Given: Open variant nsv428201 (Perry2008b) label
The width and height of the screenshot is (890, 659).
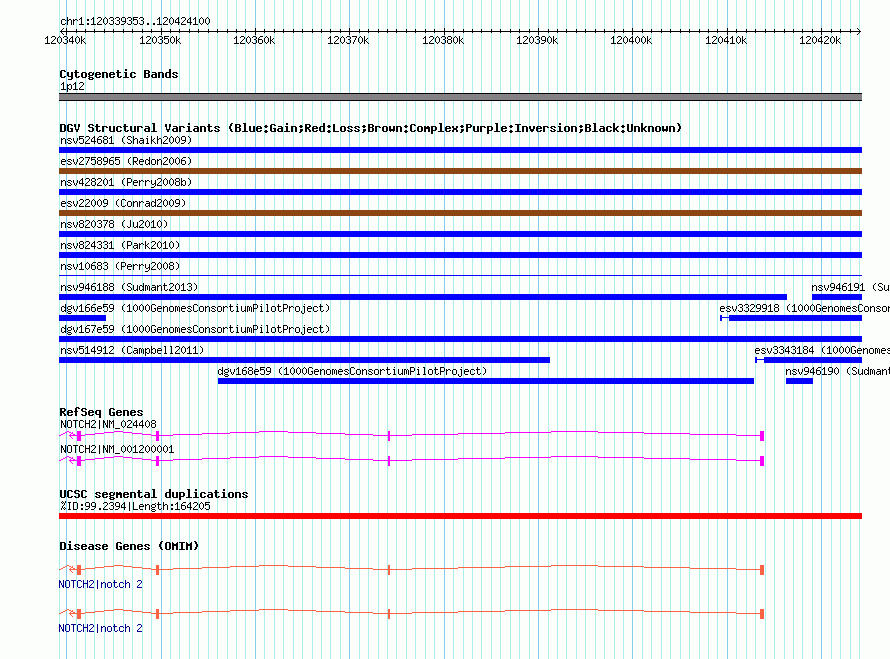Looking at the screenshot, I should pyautogui.click(x=126, y=182).
